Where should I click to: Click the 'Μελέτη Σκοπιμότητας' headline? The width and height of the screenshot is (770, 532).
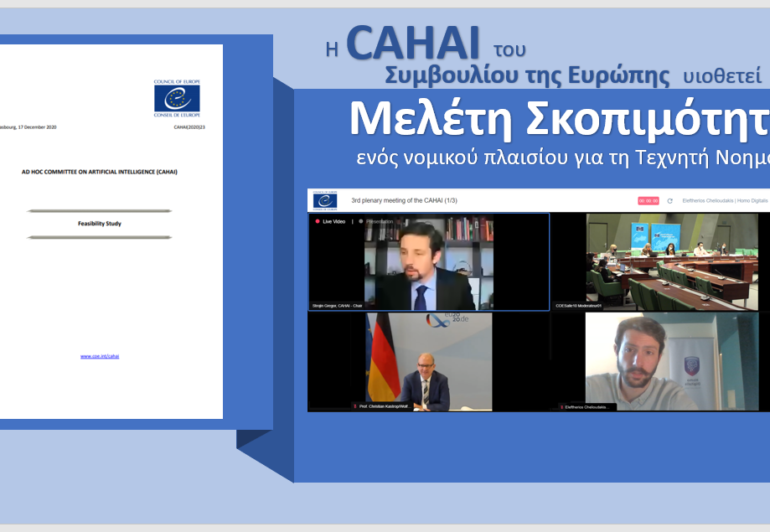tap(559, 119)
